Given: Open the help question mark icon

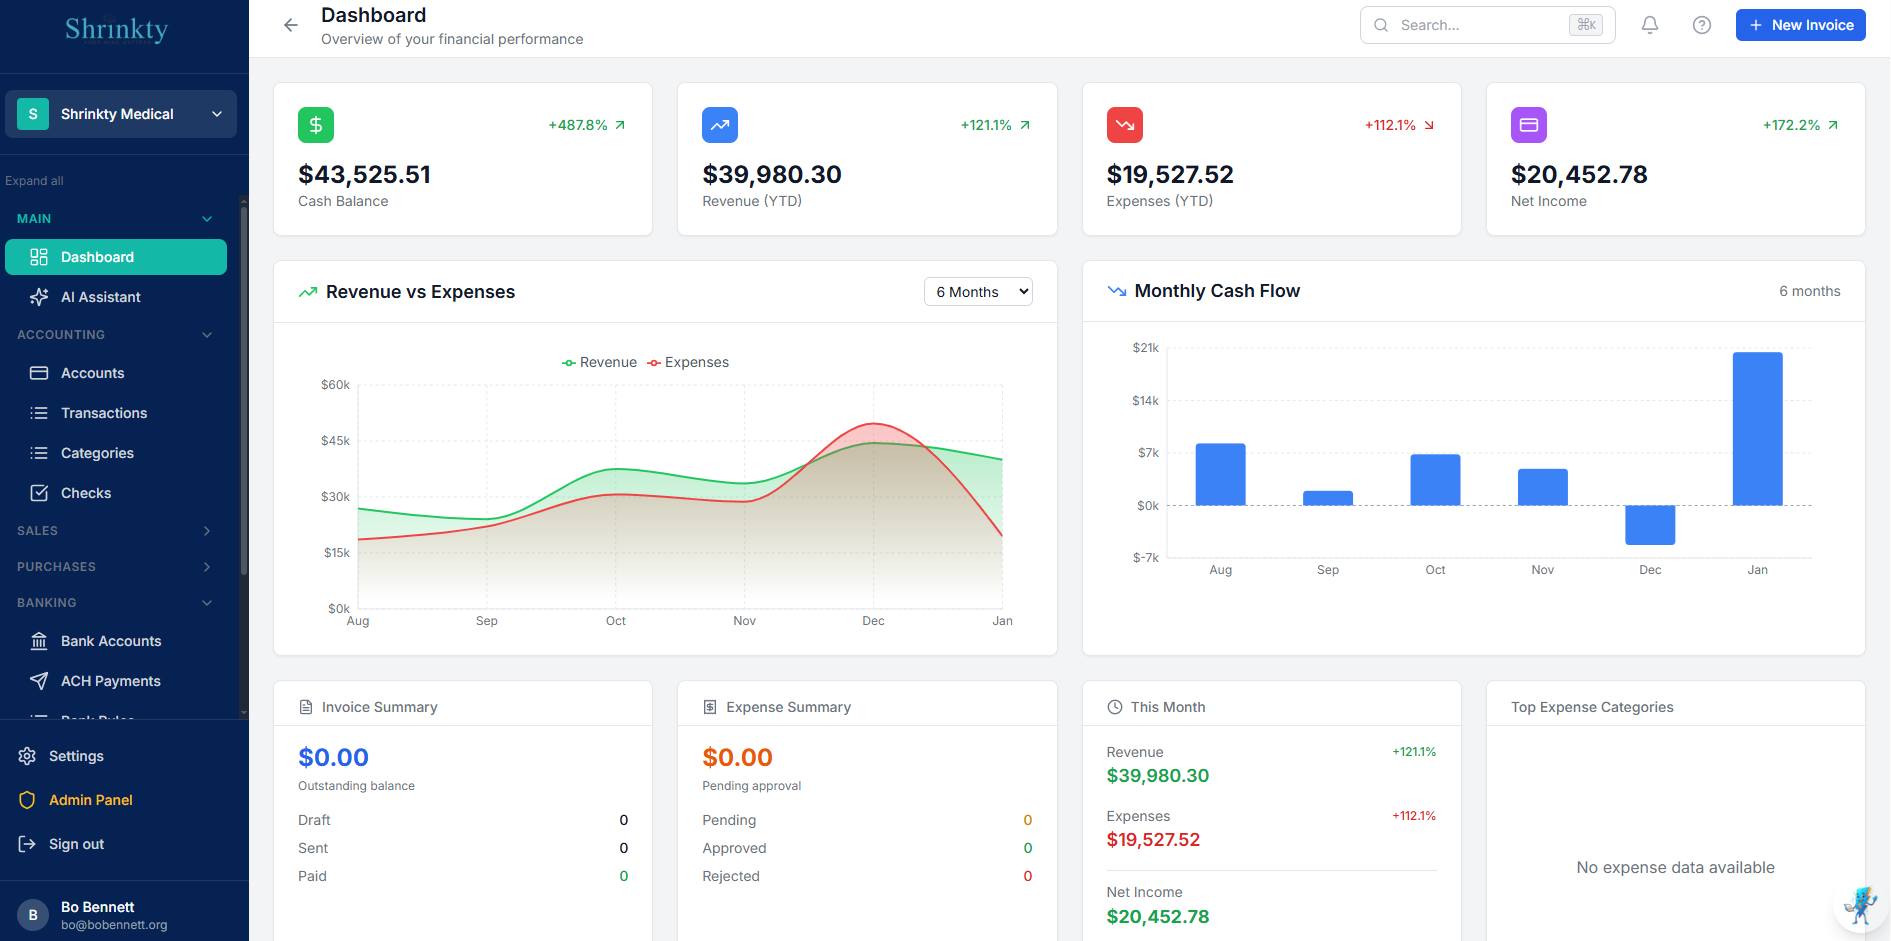Looking at the screenshot, I should 1701,25.
